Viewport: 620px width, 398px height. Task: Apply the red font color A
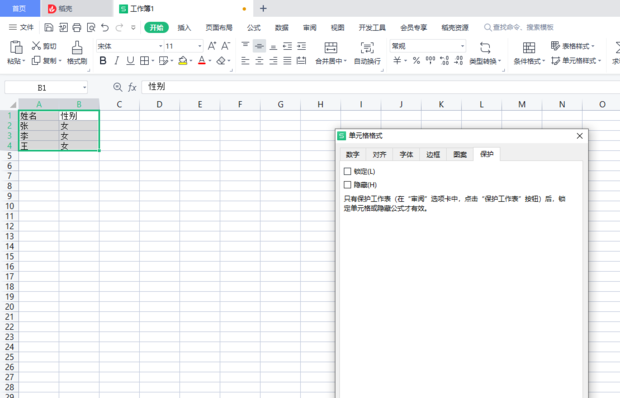click(x=202, y=61)
